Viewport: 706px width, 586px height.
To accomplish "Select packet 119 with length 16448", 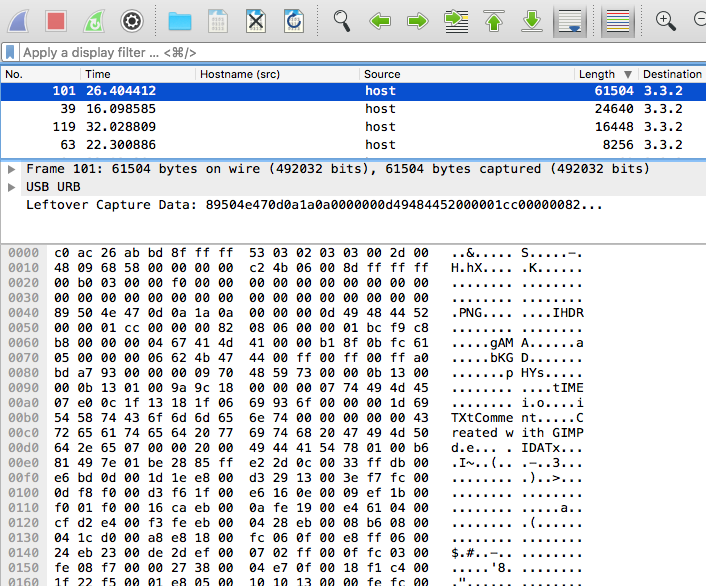I will [353, 127].
